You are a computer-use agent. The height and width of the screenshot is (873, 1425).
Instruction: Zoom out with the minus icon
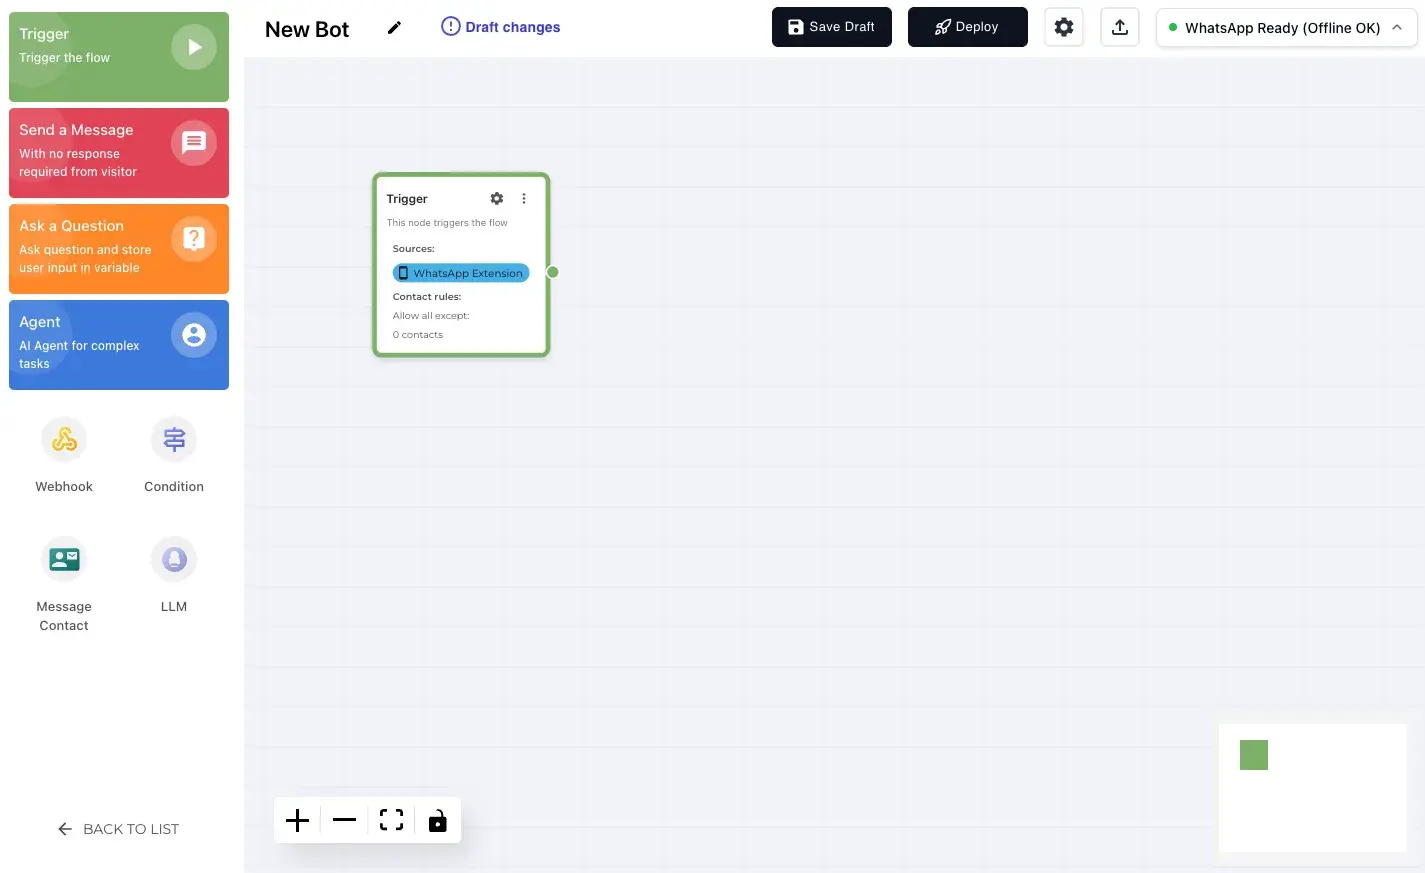coord(344,820)
